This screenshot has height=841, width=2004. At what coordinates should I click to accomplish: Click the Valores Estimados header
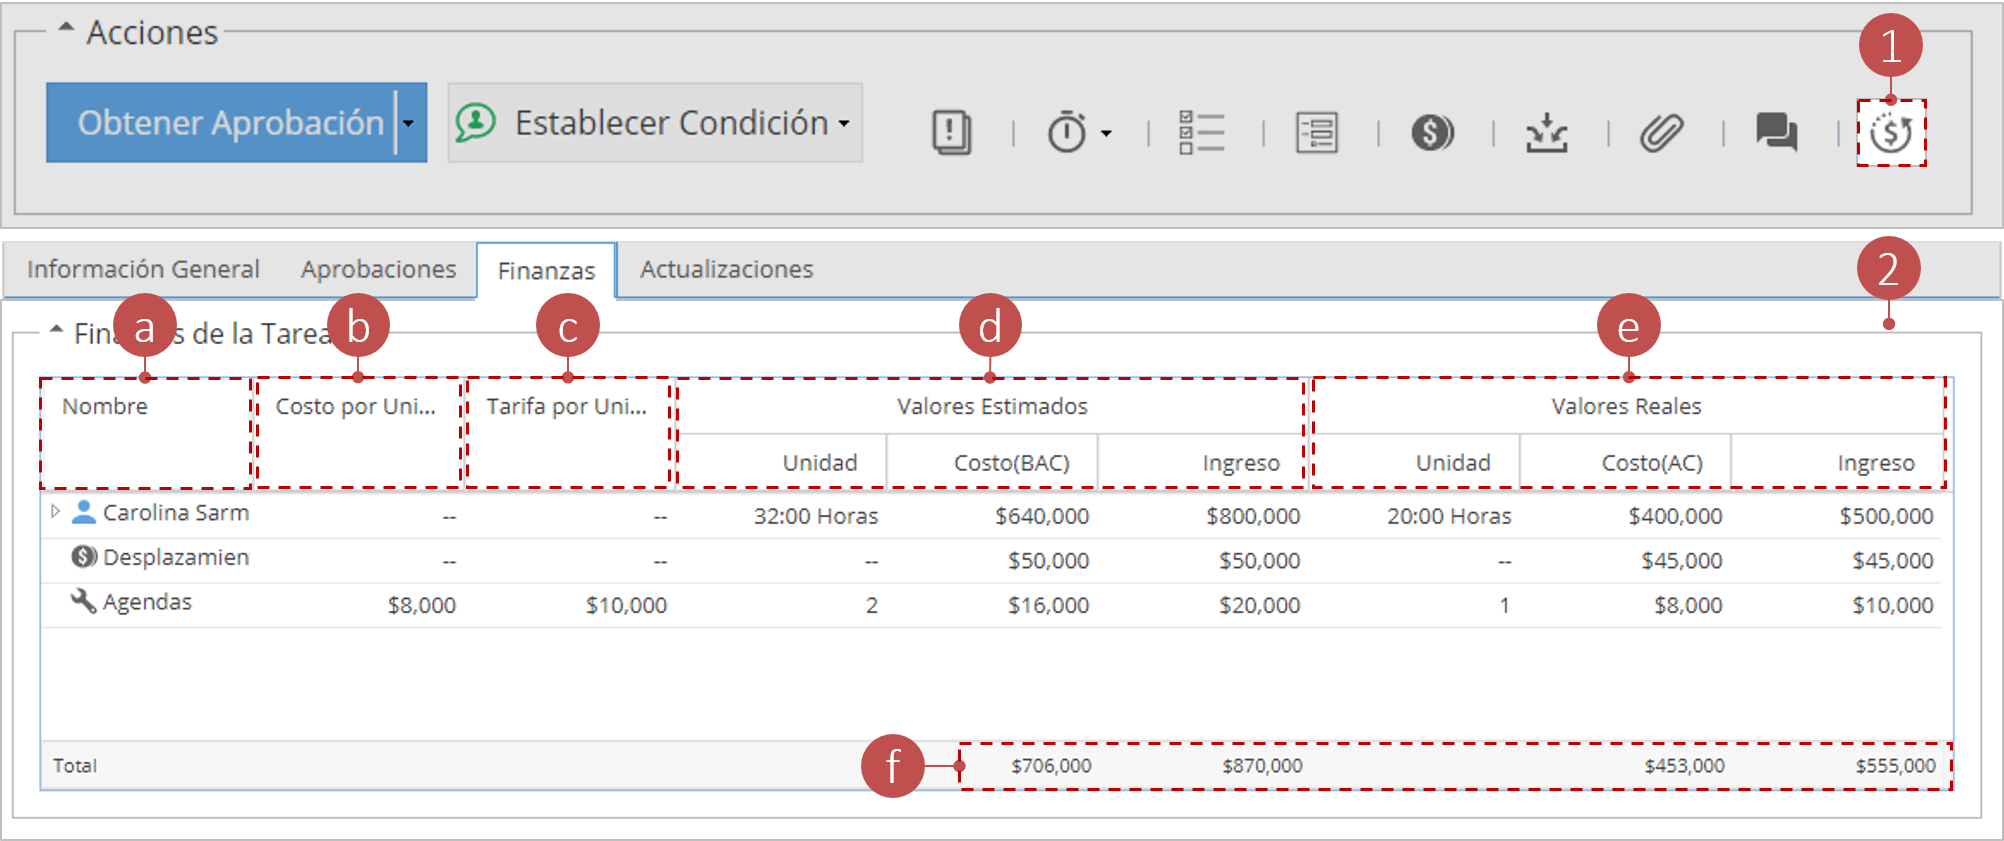tap(992, 406)
